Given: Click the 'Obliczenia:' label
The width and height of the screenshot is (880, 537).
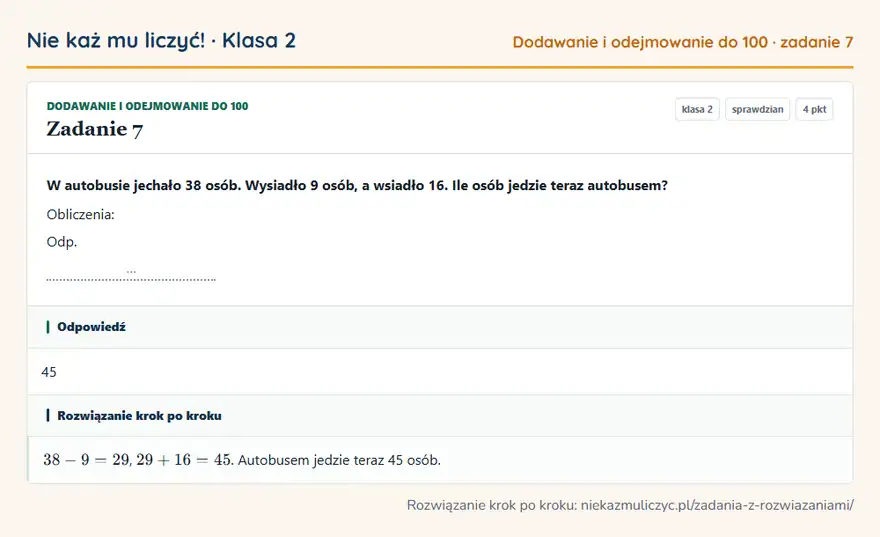Looking at the screenshot, I should (80, 214).
